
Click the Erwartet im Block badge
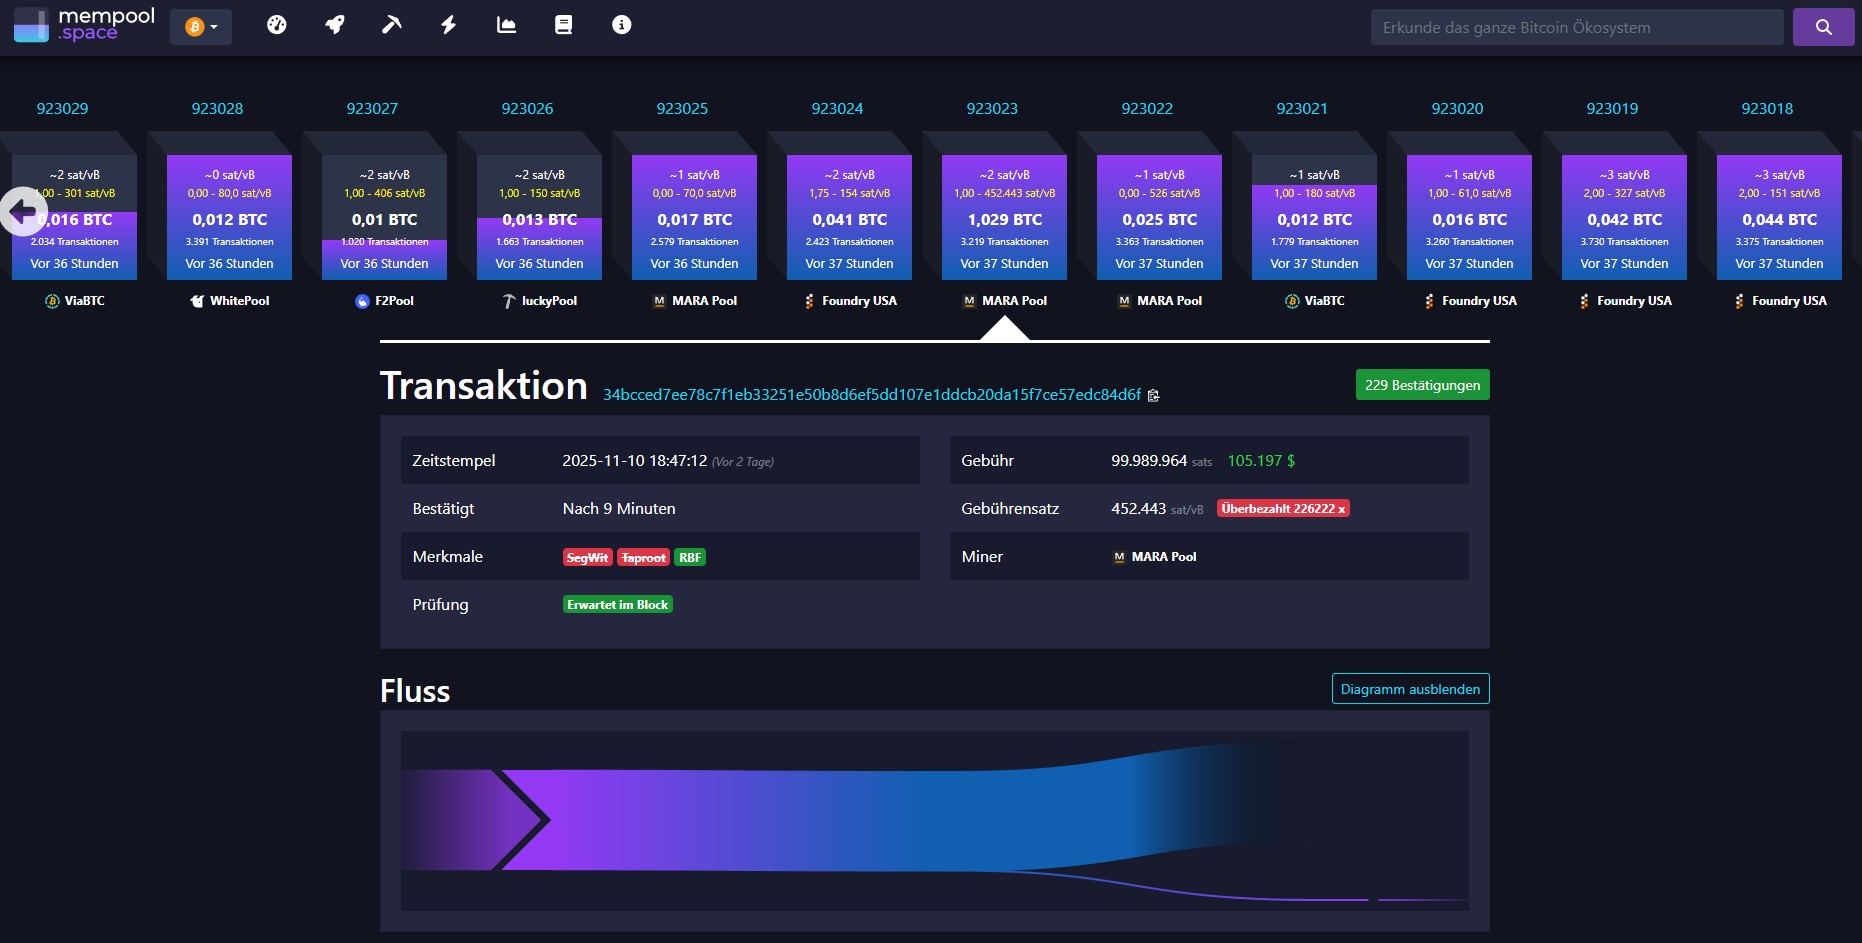tap(617, 605)
